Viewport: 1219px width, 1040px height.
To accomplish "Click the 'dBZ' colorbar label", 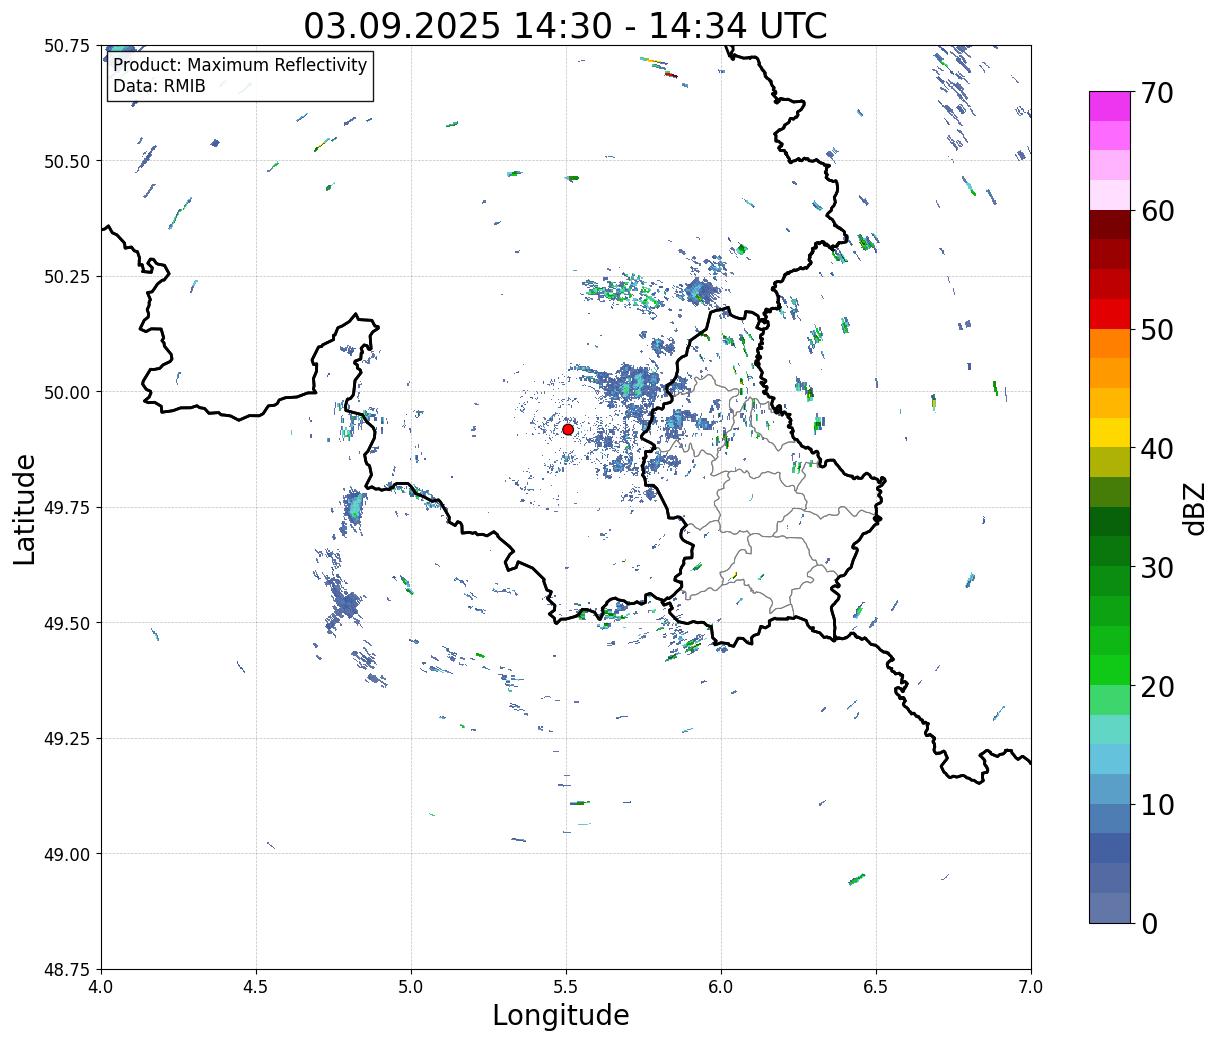I will [1194, 507].
